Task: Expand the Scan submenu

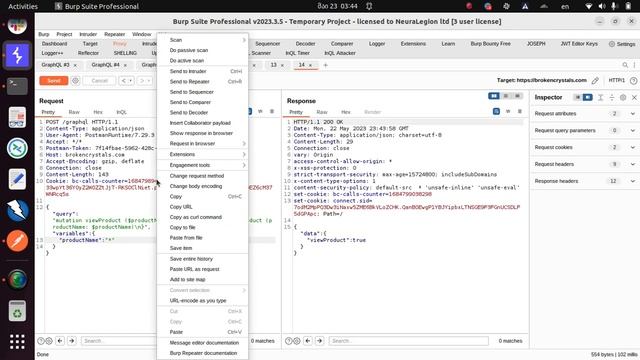Action: click(x=203, y=40)
